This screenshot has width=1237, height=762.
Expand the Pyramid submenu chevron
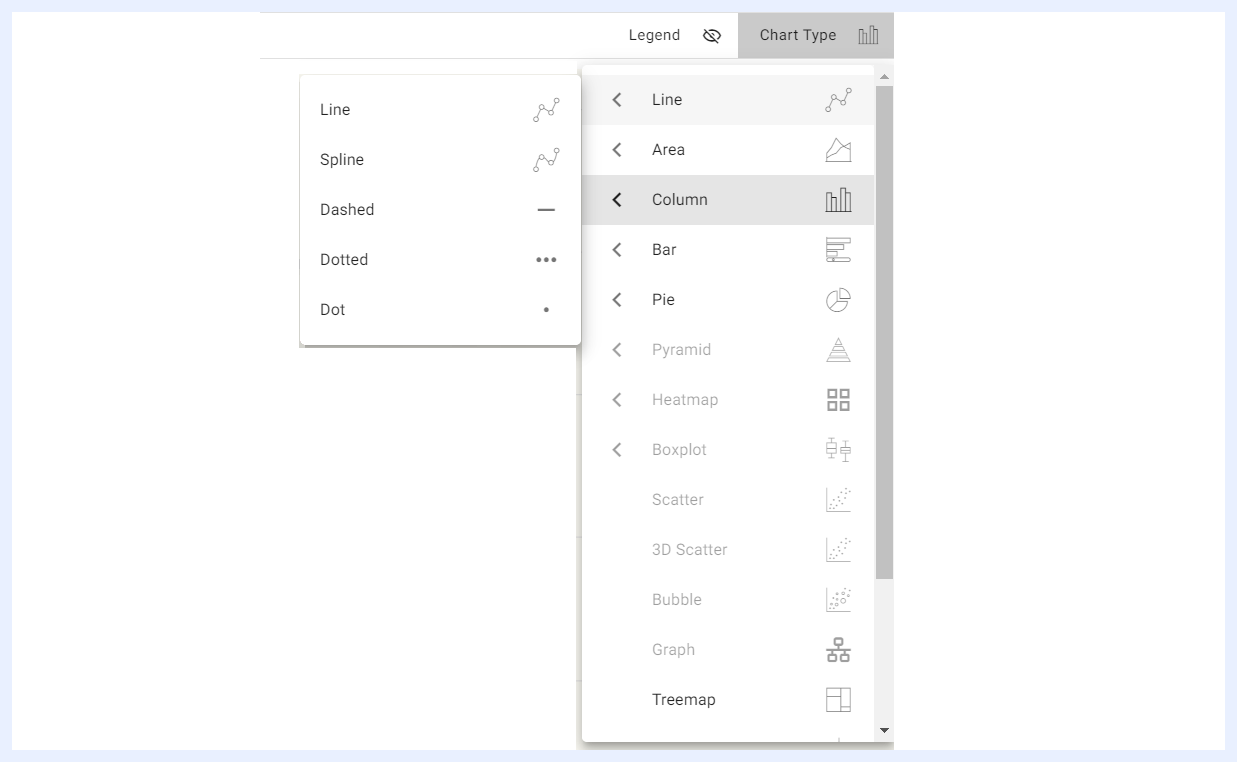tap(617, 350)
